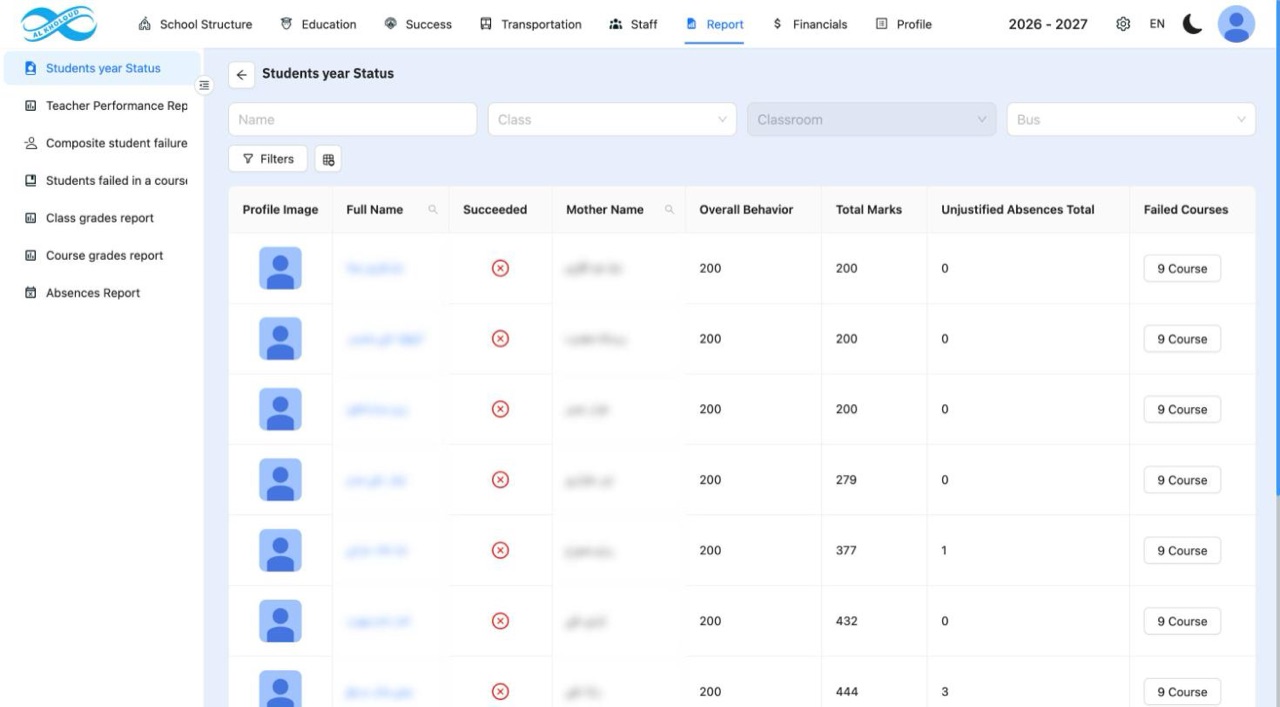Open the Profile menu
The width and height of the screenshot is (1280, 707).
pyautogui.click(x=903, y=25)
